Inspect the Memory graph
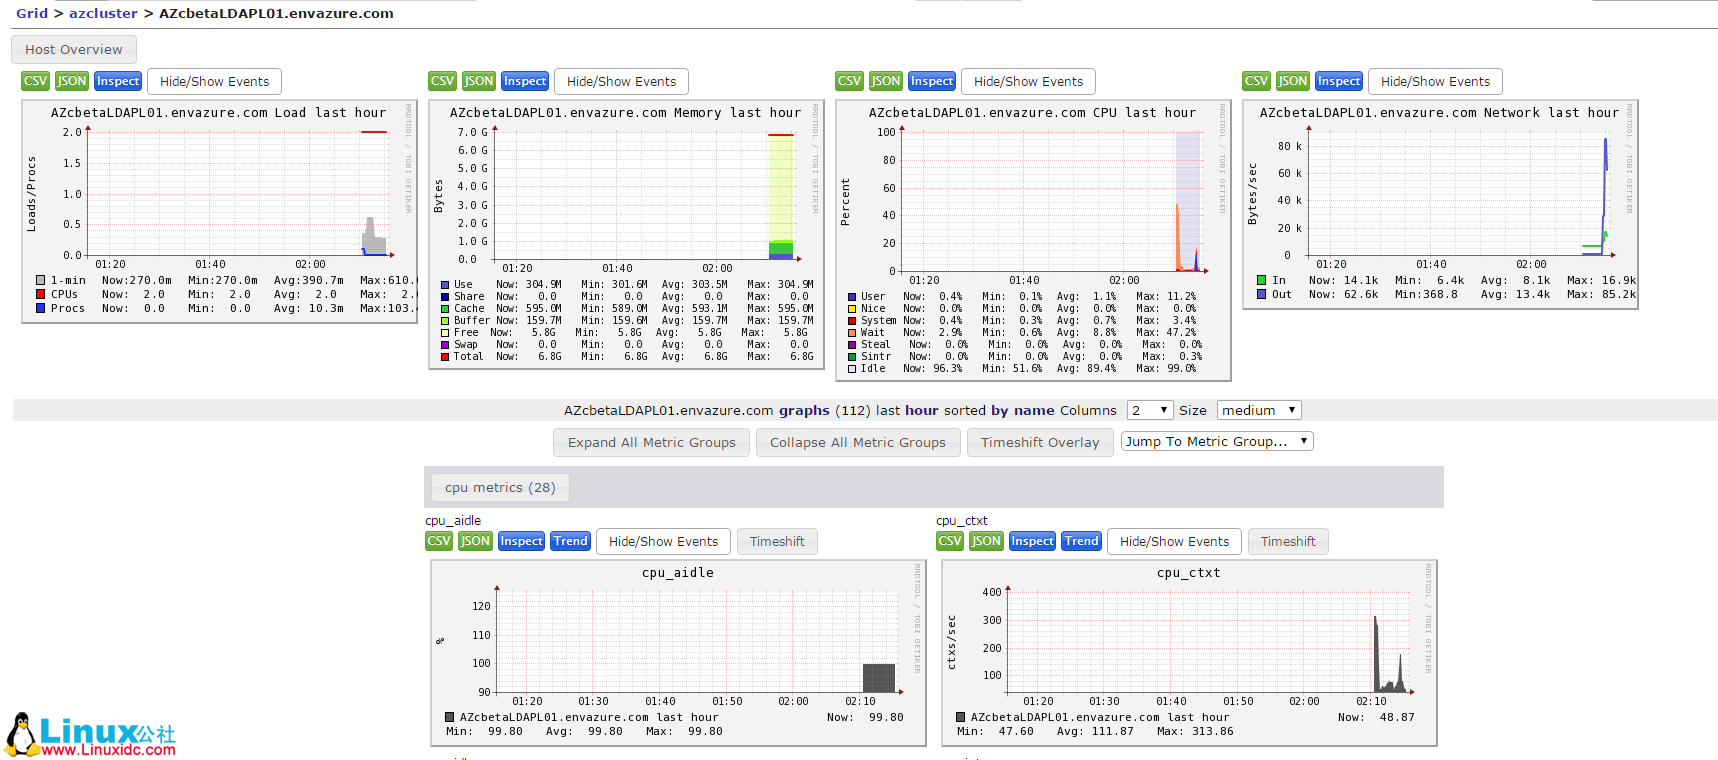1718x760 pixels. point(525,81)
